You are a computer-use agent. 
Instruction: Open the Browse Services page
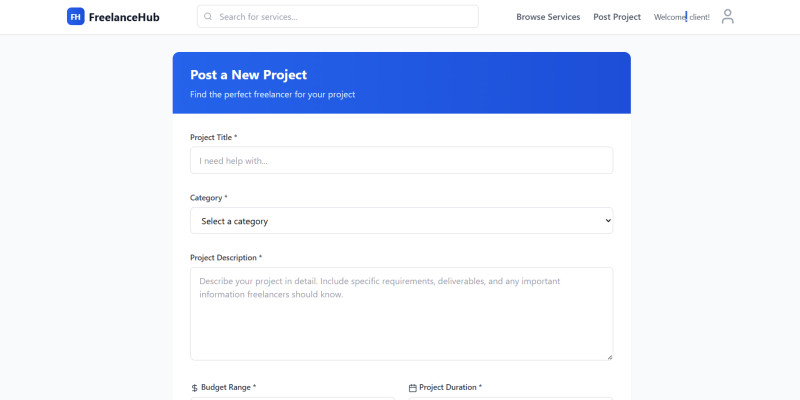pos(548,17)
